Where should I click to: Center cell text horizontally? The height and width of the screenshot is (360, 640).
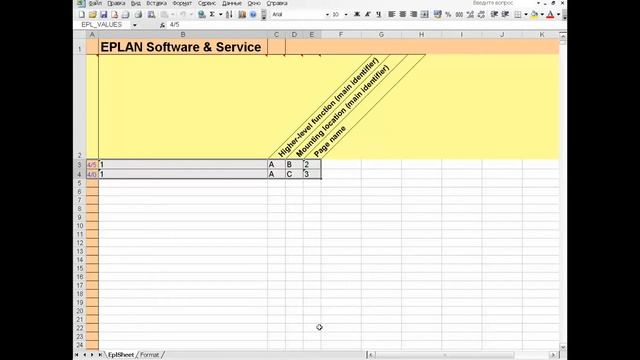click(402, 15)
